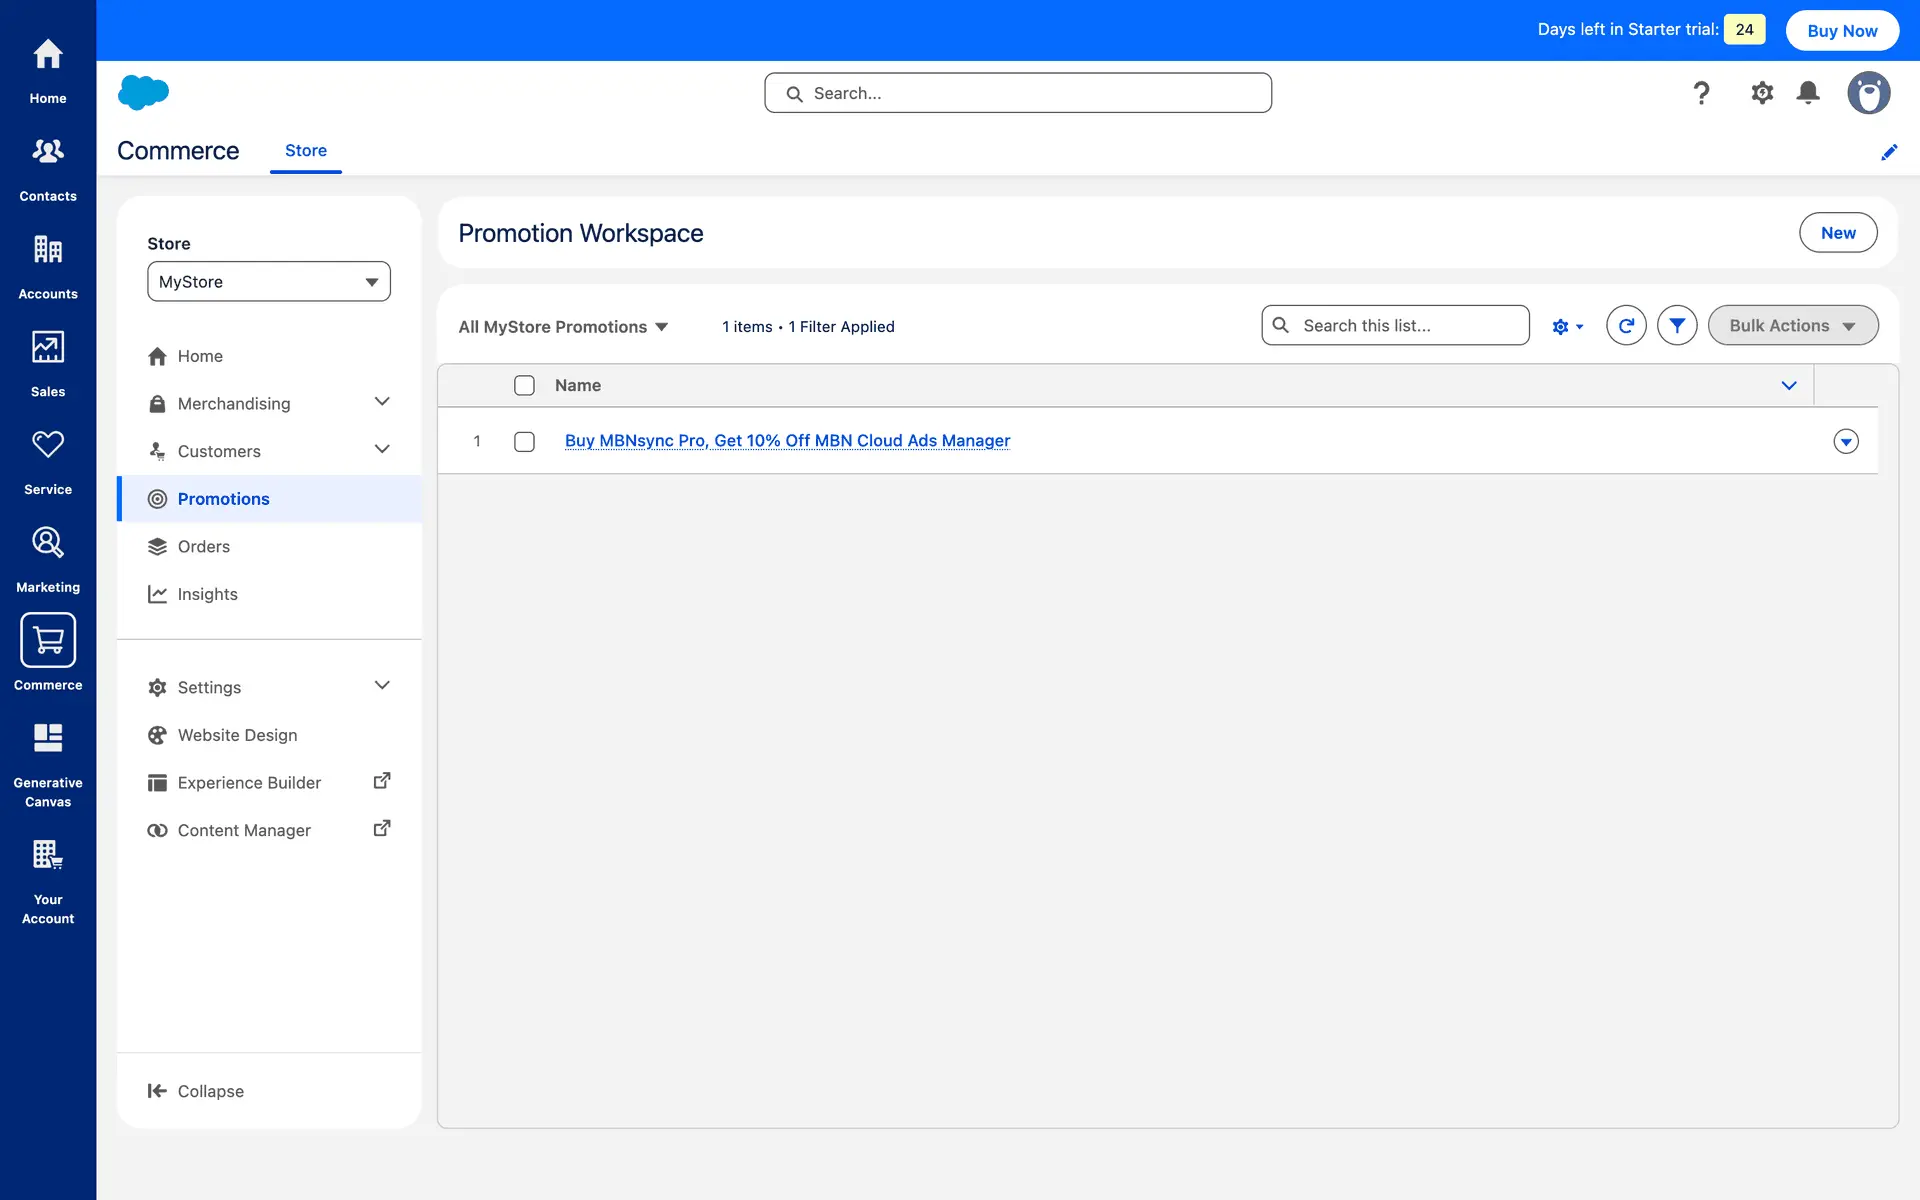
Task: Open notifications bell icon
Action: (x=1807, y=93)
